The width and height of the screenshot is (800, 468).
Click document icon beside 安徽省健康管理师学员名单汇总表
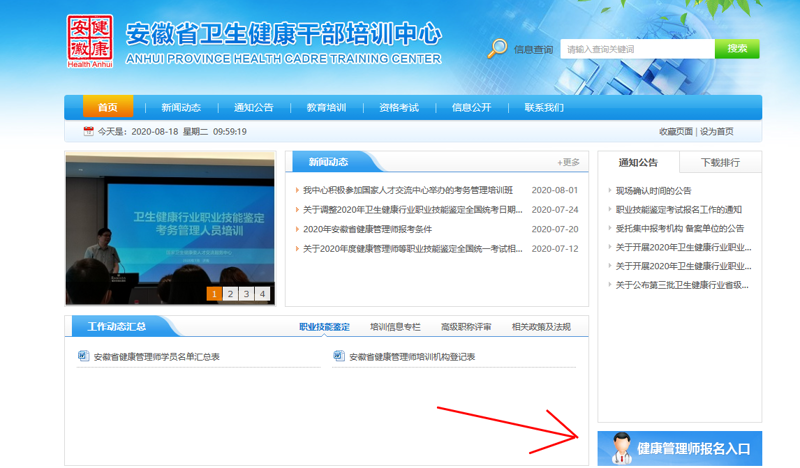[x=84, y=356]
